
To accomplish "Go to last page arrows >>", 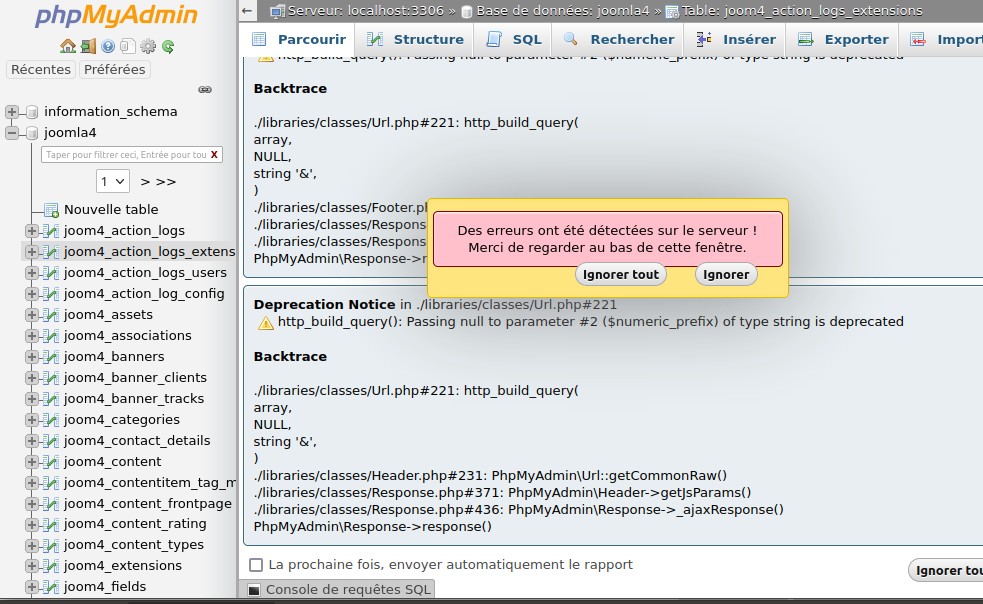I will (166, 182).
